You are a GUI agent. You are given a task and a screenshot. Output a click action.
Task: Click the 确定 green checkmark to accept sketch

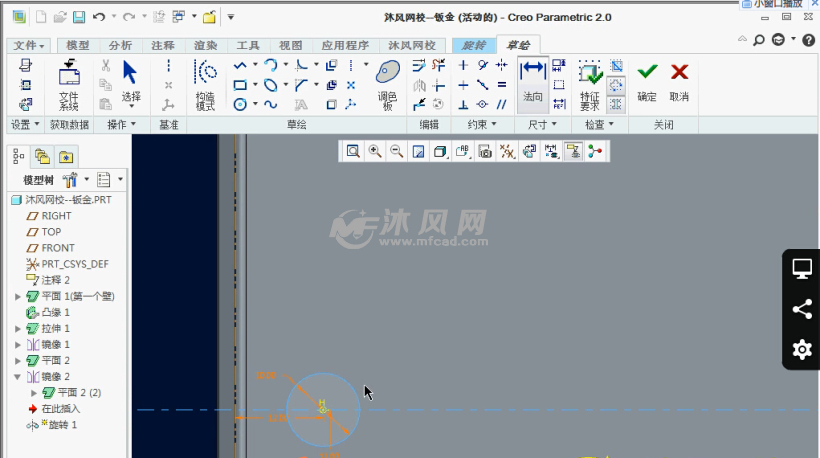tap(647, 83)
